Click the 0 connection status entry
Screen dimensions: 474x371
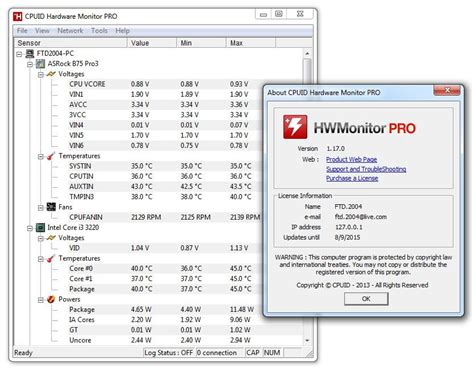pyautogui.click(x=219, y=353)
